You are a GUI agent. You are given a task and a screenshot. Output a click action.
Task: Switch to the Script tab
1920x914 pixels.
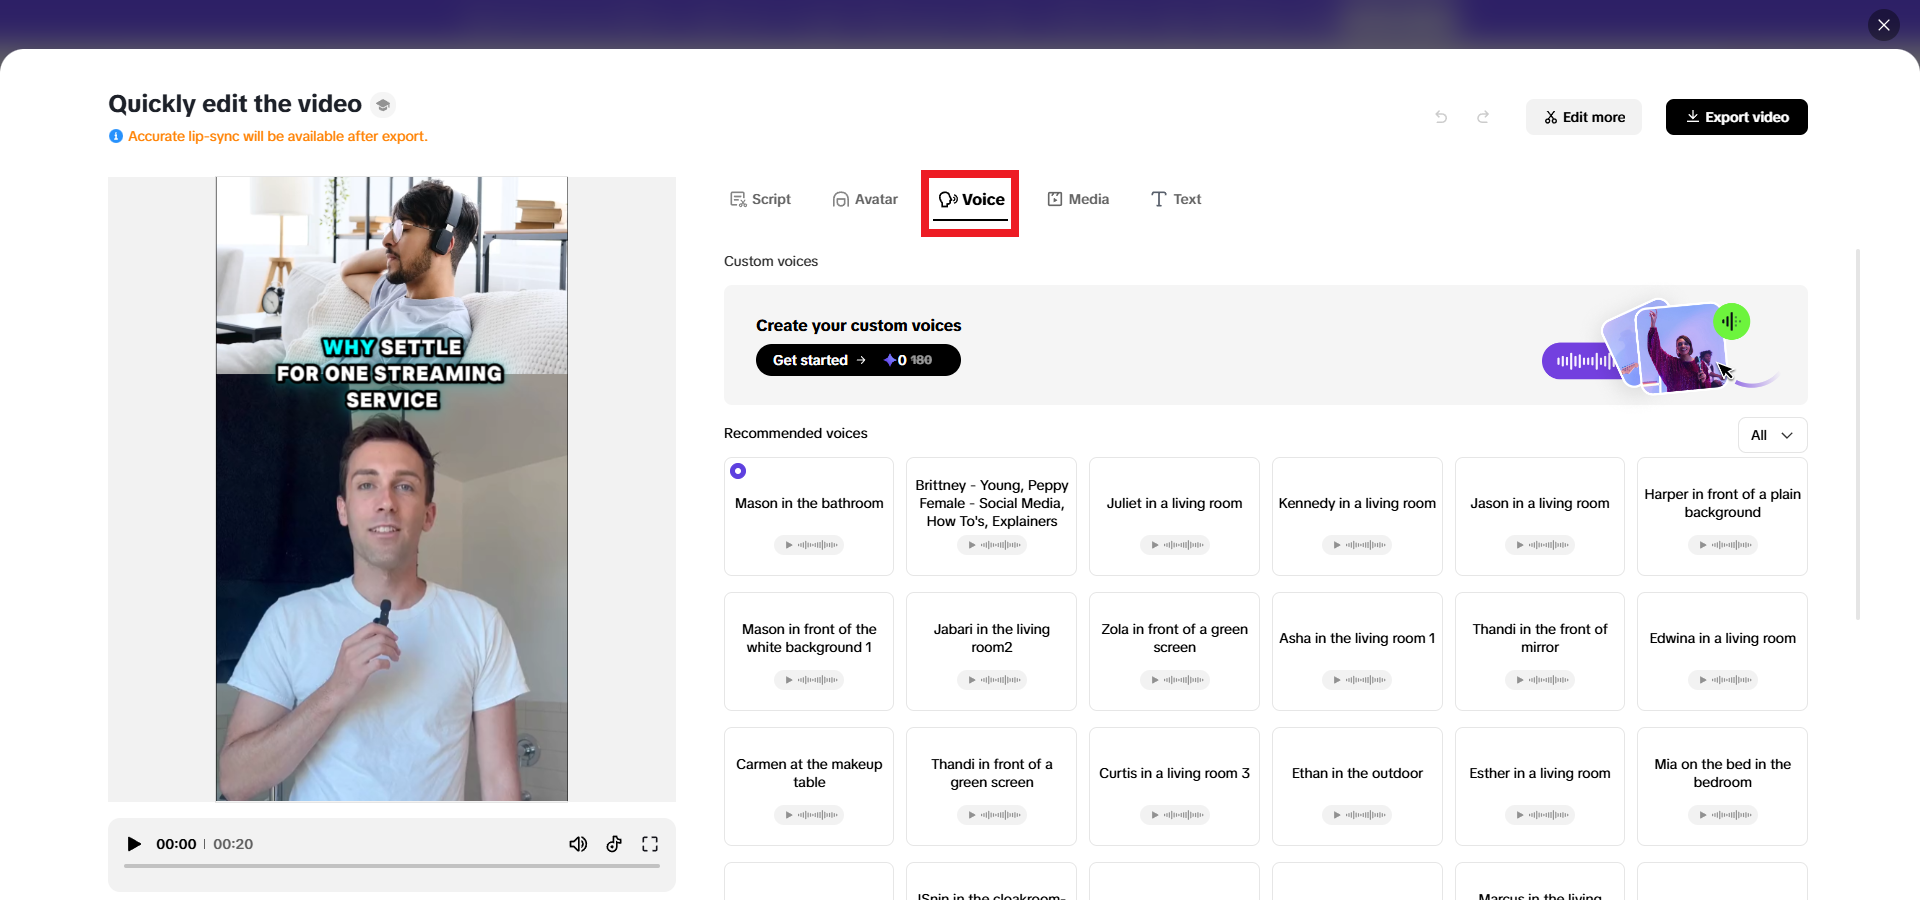click(x=760, y=199)
